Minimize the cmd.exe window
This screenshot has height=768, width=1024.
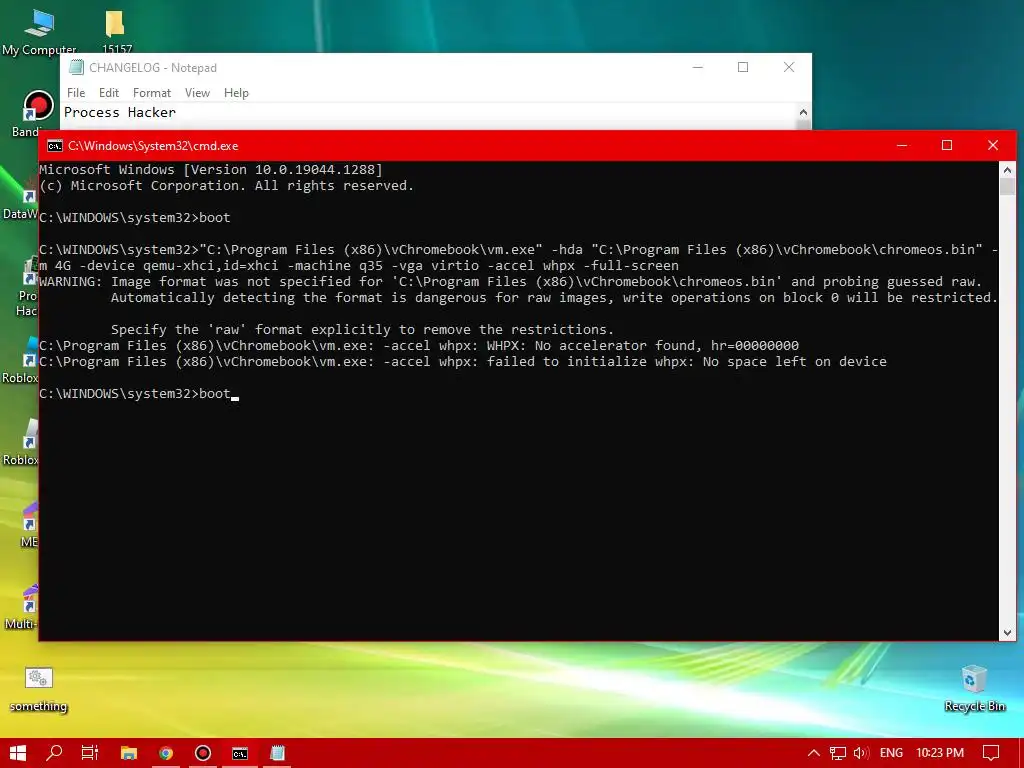tap(902, 146)
